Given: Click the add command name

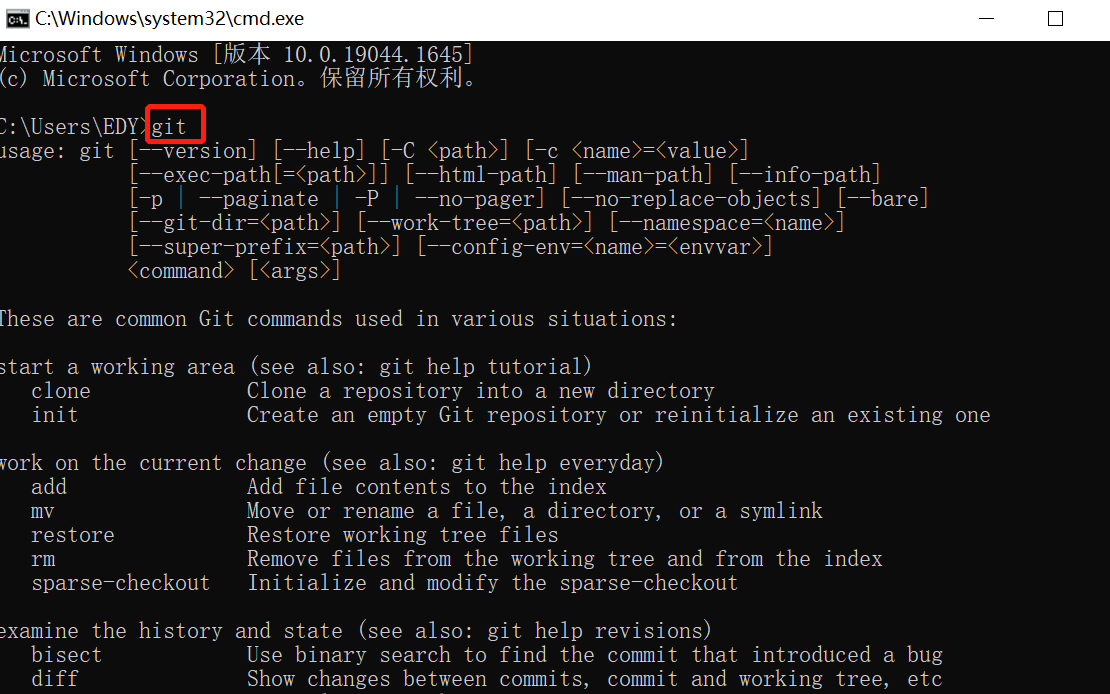Looking at the screenshot, I should pyautogui.click(x=49, y=487).
